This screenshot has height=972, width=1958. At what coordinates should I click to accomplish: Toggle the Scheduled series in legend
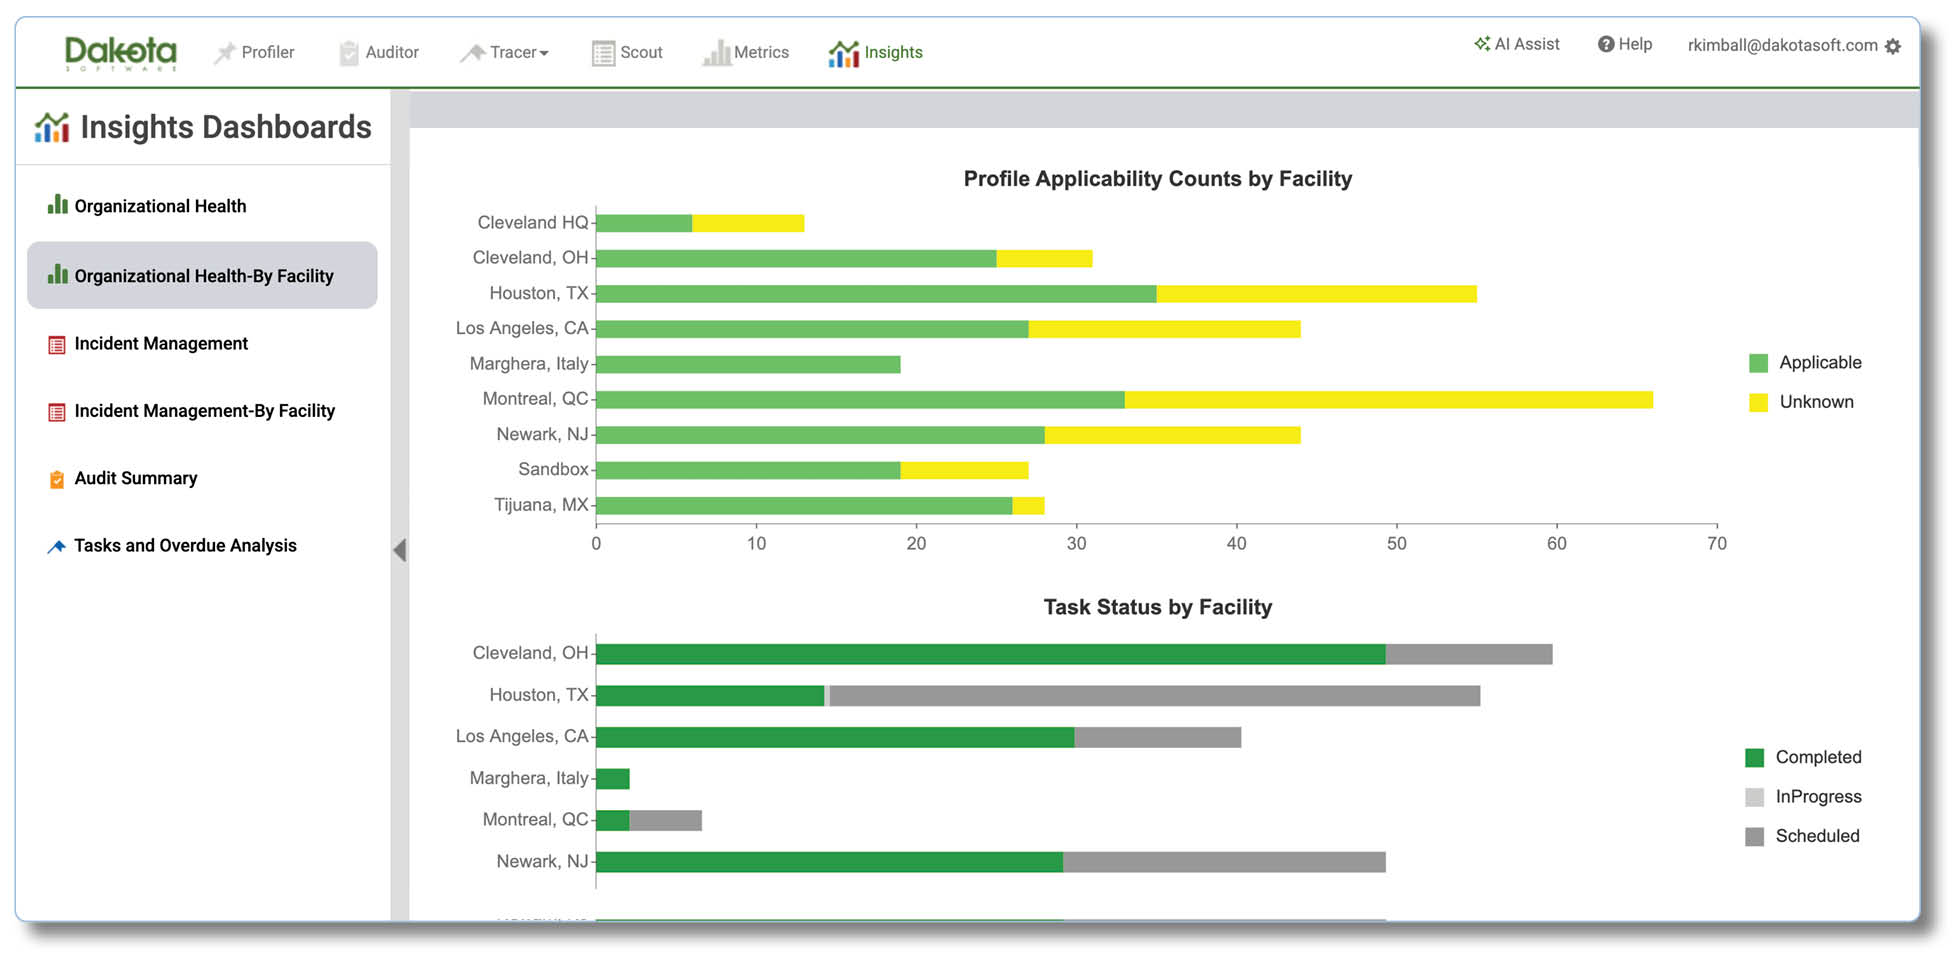1803,836
